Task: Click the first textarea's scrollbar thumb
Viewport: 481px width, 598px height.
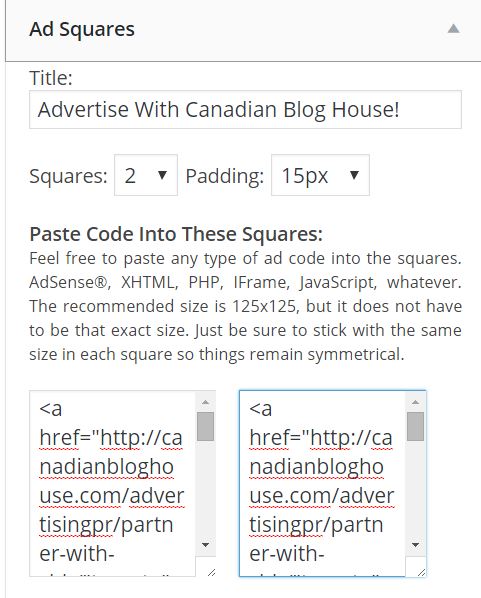Action: tap(206, 426)
